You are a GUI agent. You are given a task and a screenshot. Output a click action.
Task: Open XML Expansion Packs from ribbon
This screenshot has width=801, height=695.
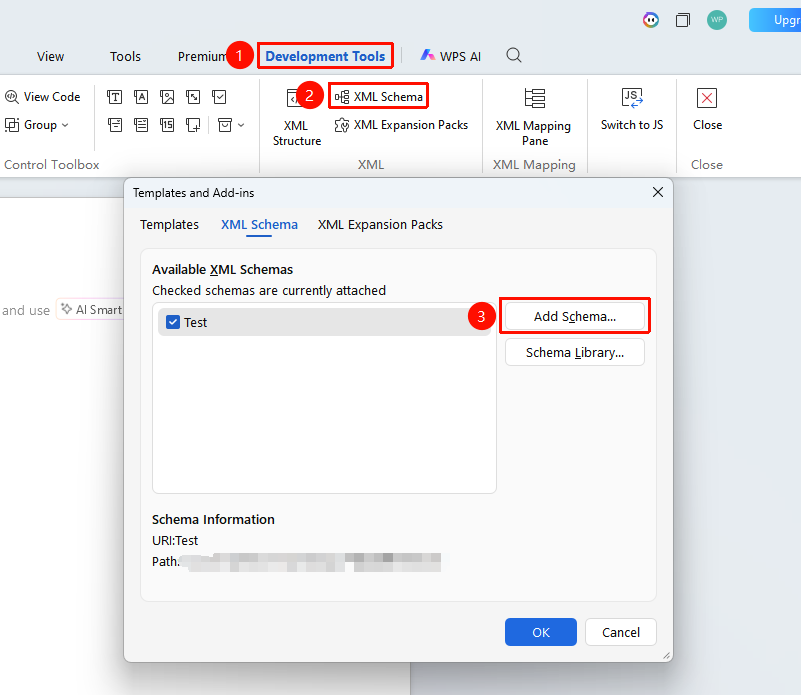pyautogui.click(x=401, y=125)
